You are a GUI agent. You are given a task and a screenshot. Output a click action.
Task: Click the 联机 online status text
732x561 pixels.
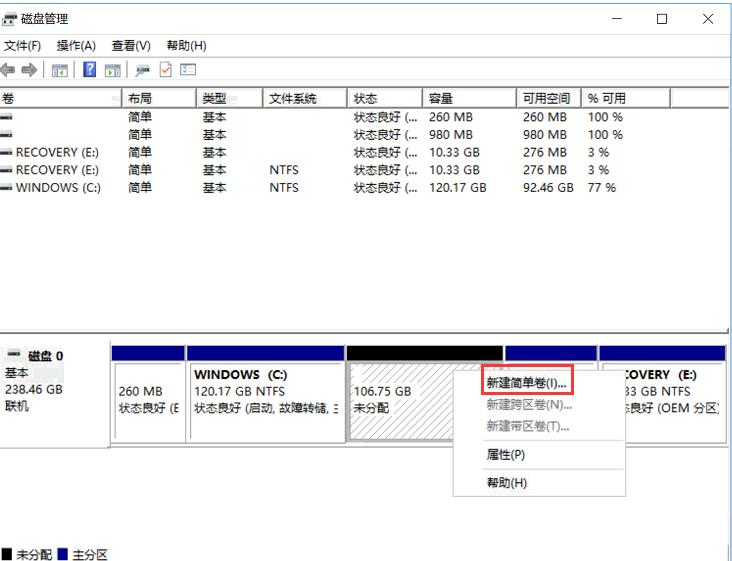pyautogui.click(x=17, y=406)
